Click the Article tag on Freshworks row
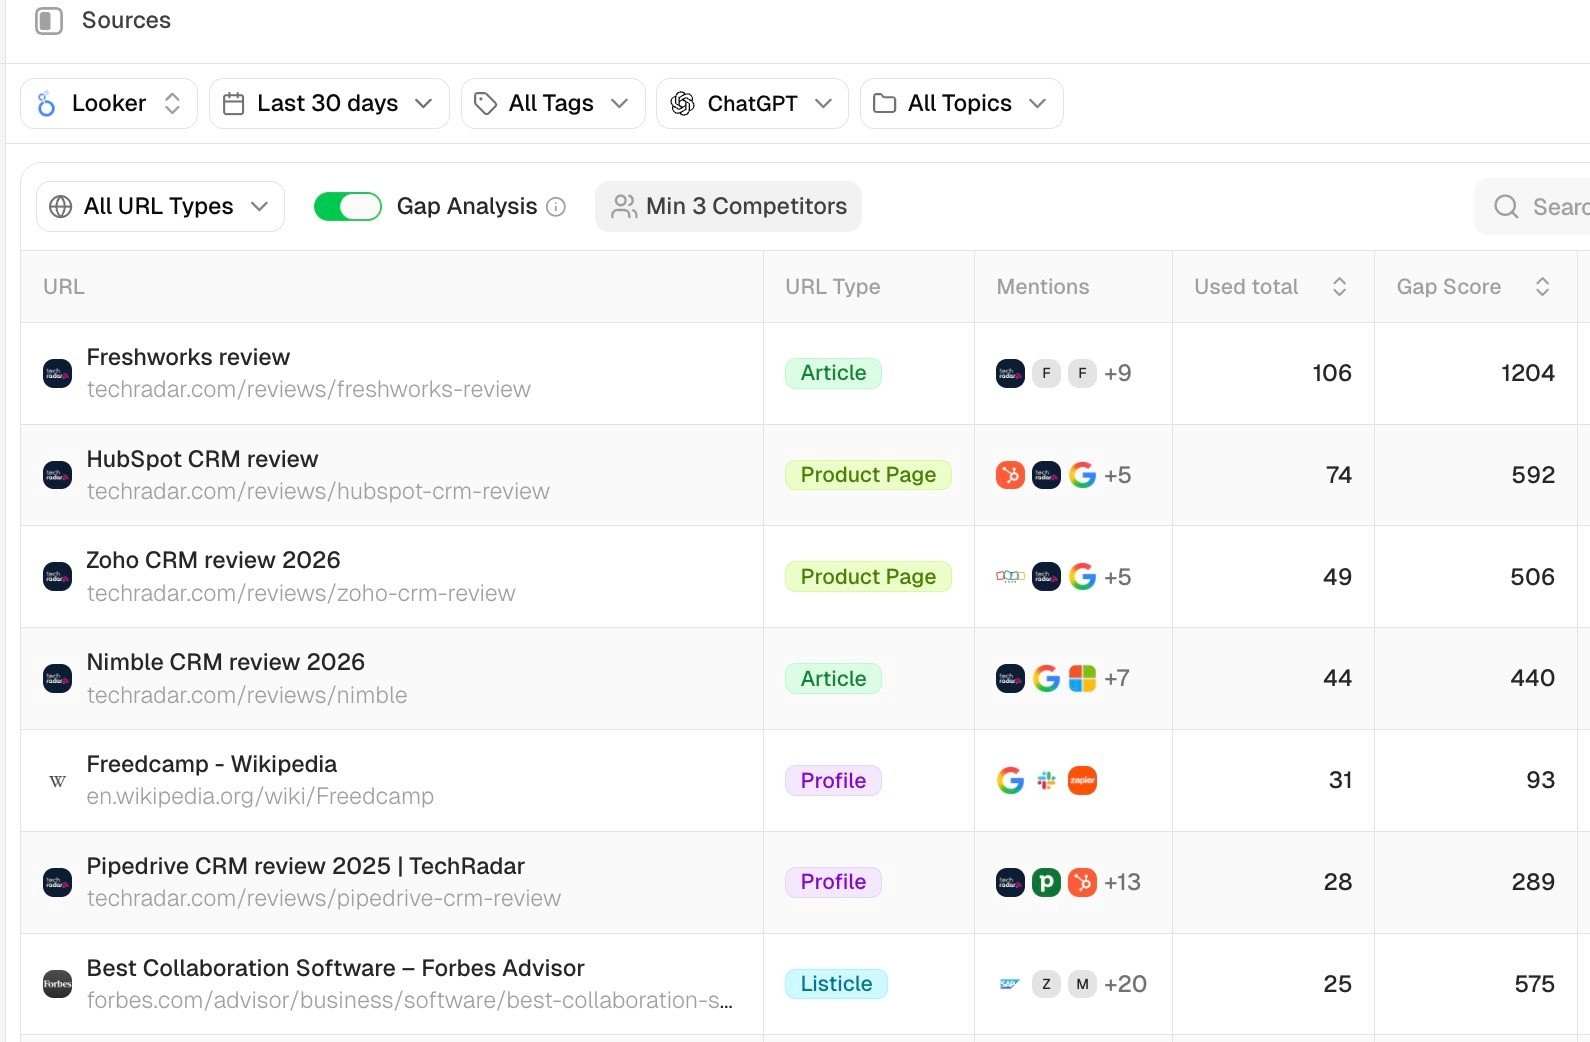Image resolution: width=1590 pixels, height=1042 pixels. pyautogui.click(x=833, y=373)
